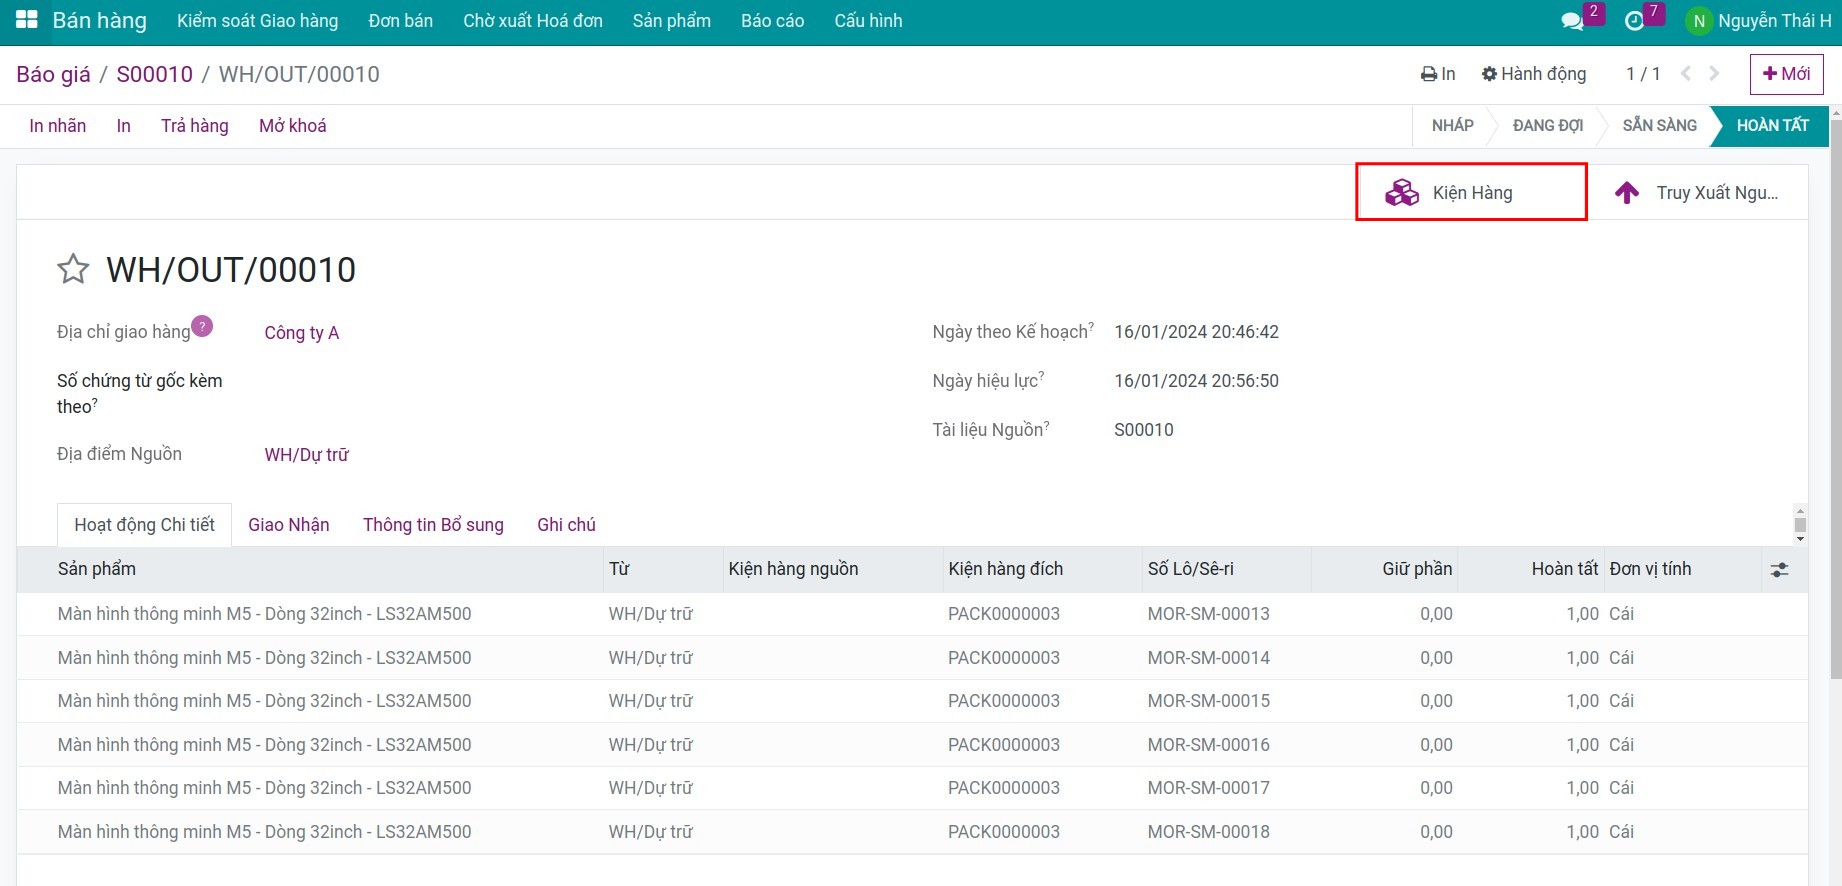Open the Công ty A link
Image resolution: width=1842 pixels, height=886 pixels.
pos(301,333)
